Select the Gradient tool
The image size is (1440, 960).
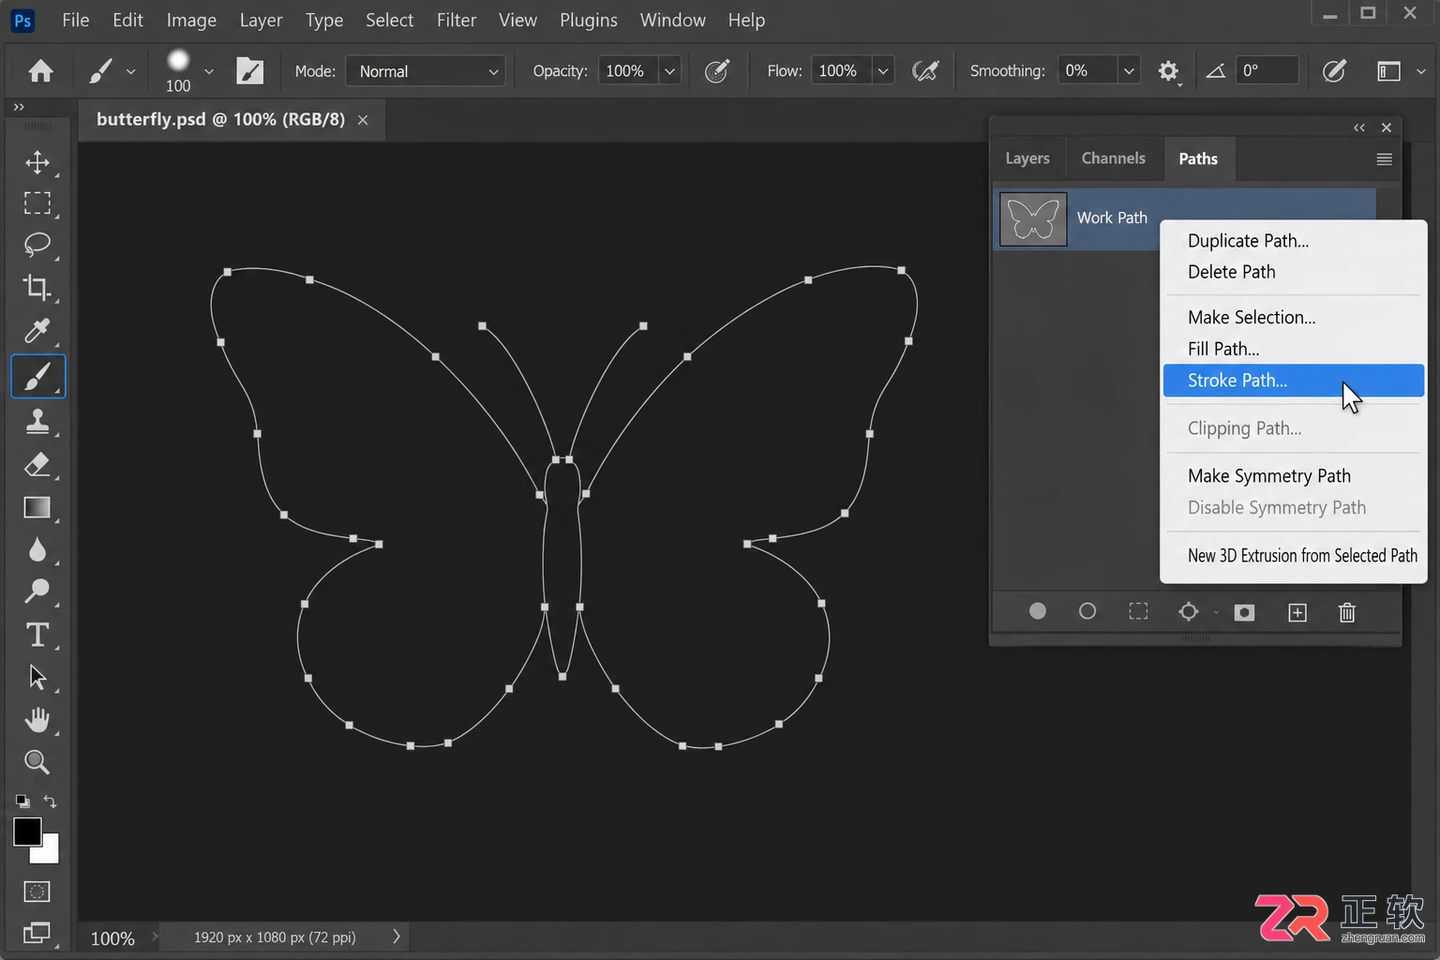[x=37, y=507]
